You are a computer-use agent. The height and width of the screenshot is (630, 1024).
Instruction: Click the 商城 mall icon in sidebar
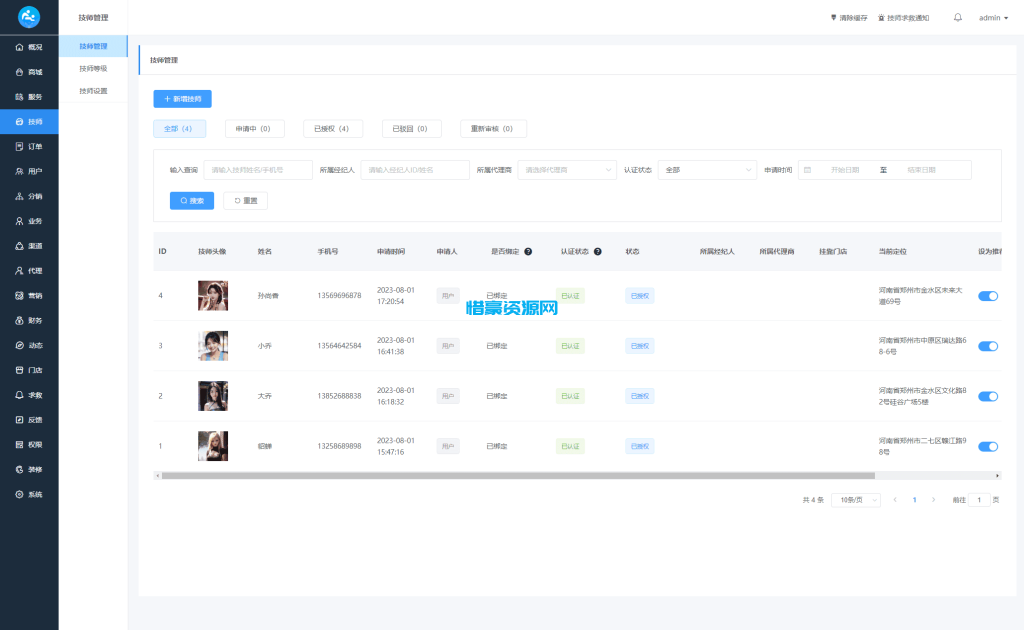coord(20,72)
